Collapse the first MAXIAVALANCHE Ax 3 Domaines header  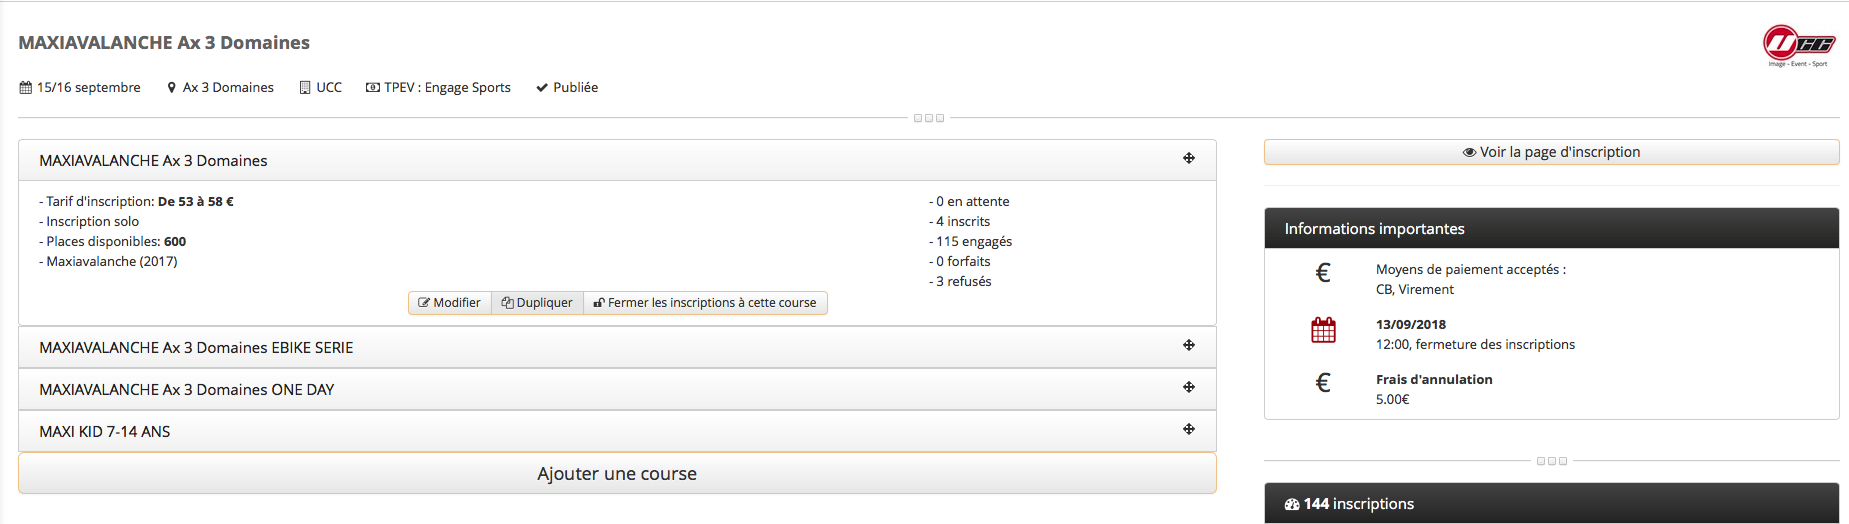click(617, 160)
